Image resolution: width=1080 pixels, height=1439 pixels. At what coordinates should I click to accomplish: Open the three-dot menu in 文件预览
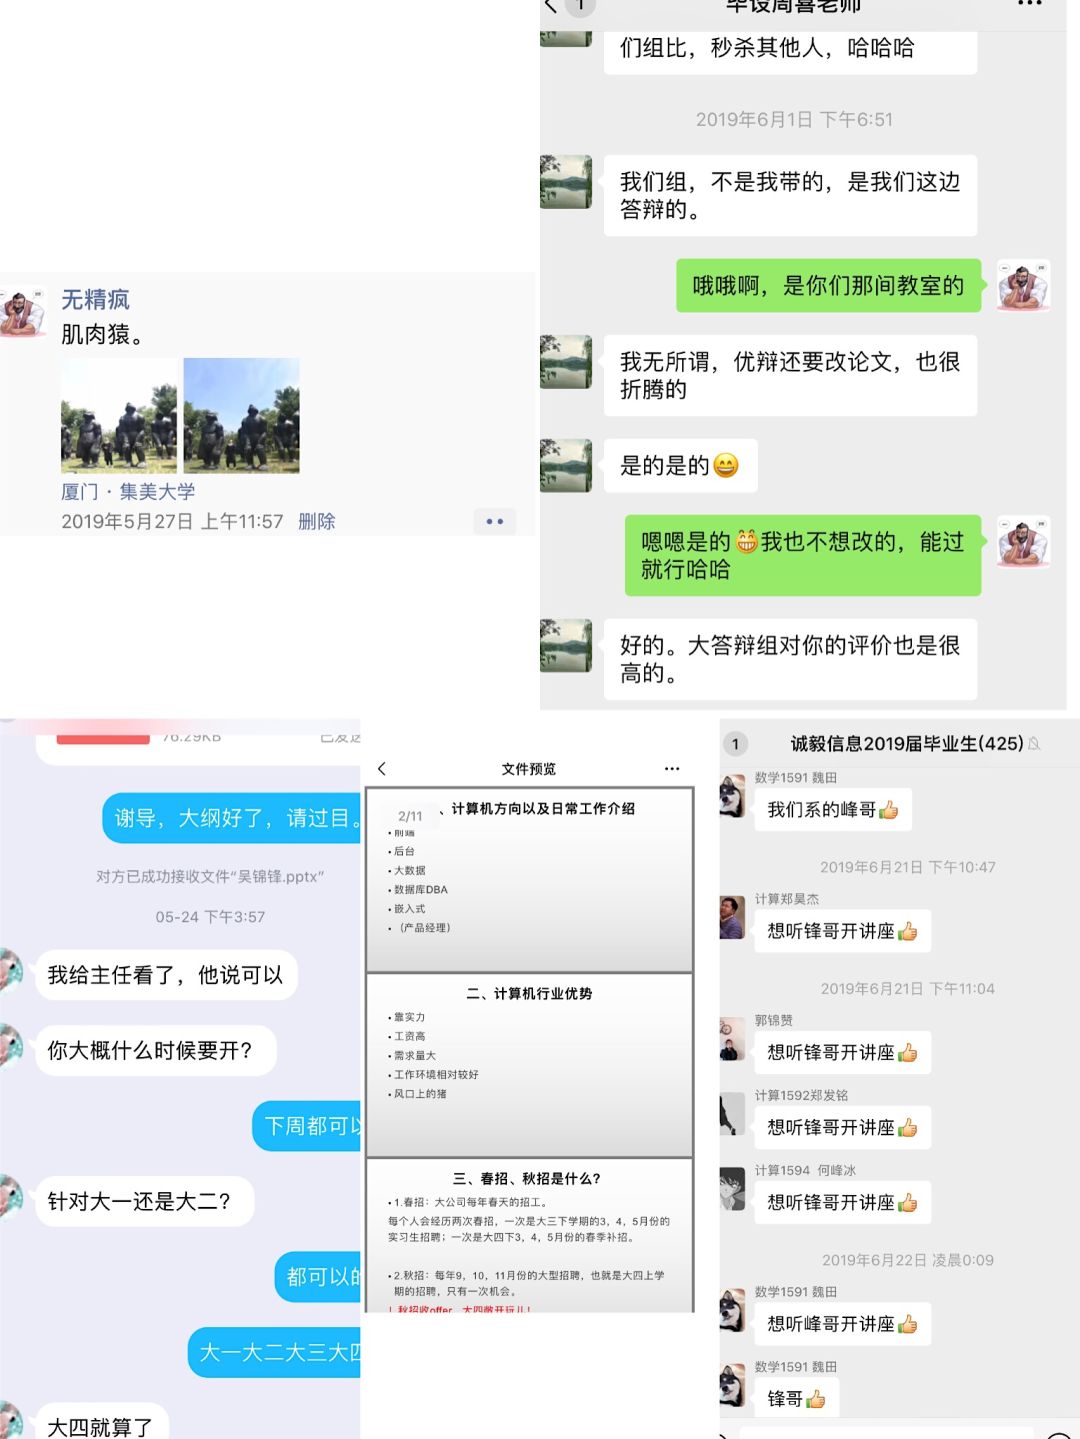(672, 768)
